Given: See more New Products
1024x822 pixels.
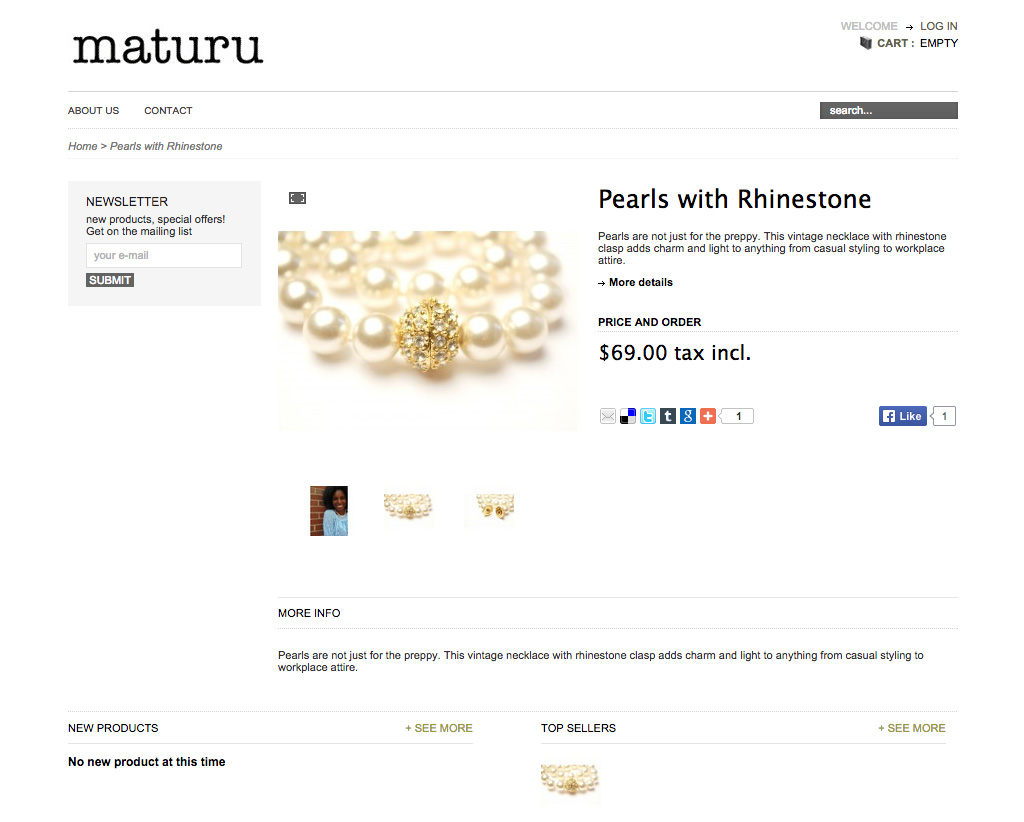Looking at the screenshot, I should pyautogui.click(x=438, y=729).
